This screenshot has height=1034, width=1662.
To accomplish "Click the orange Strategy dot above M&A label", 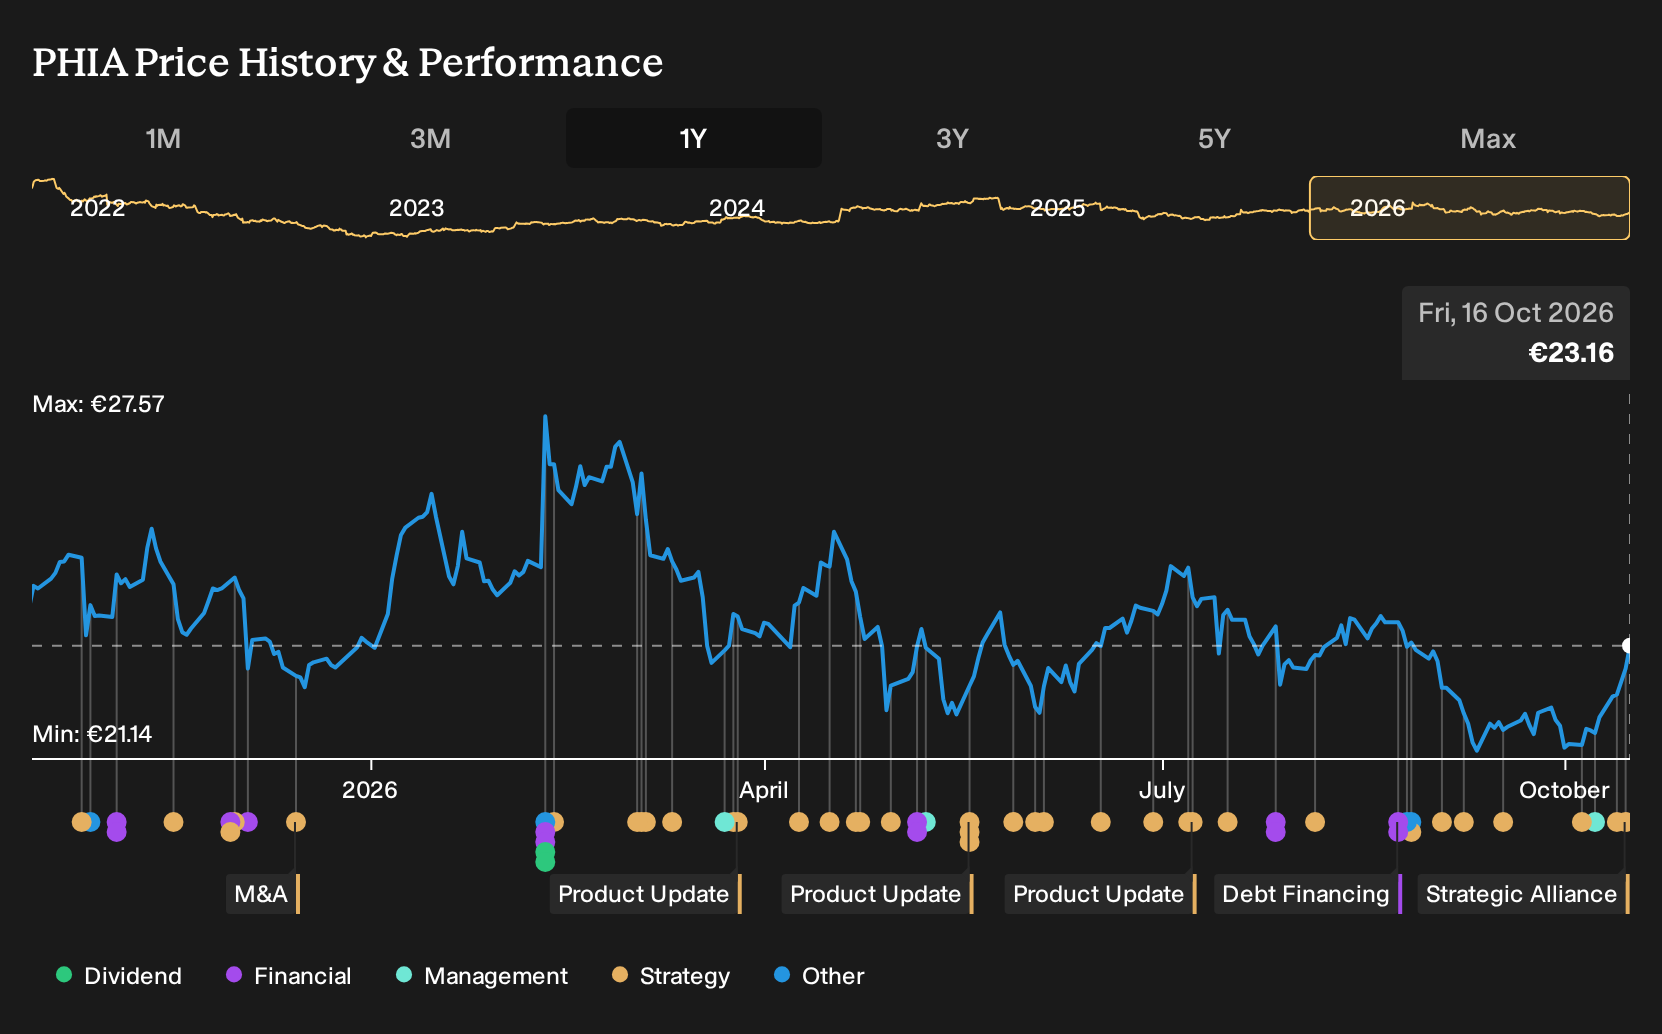I will click(295, 822).
